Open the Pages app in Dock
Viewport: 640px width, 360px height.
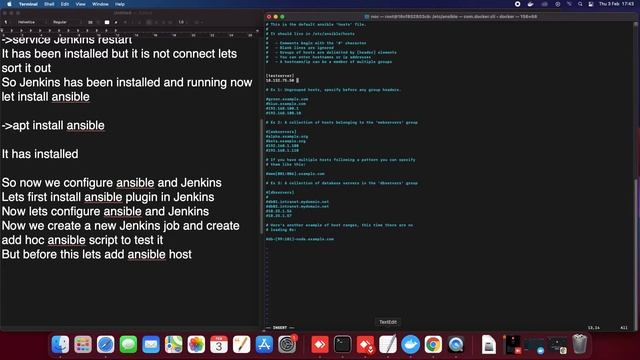(242, 344)
